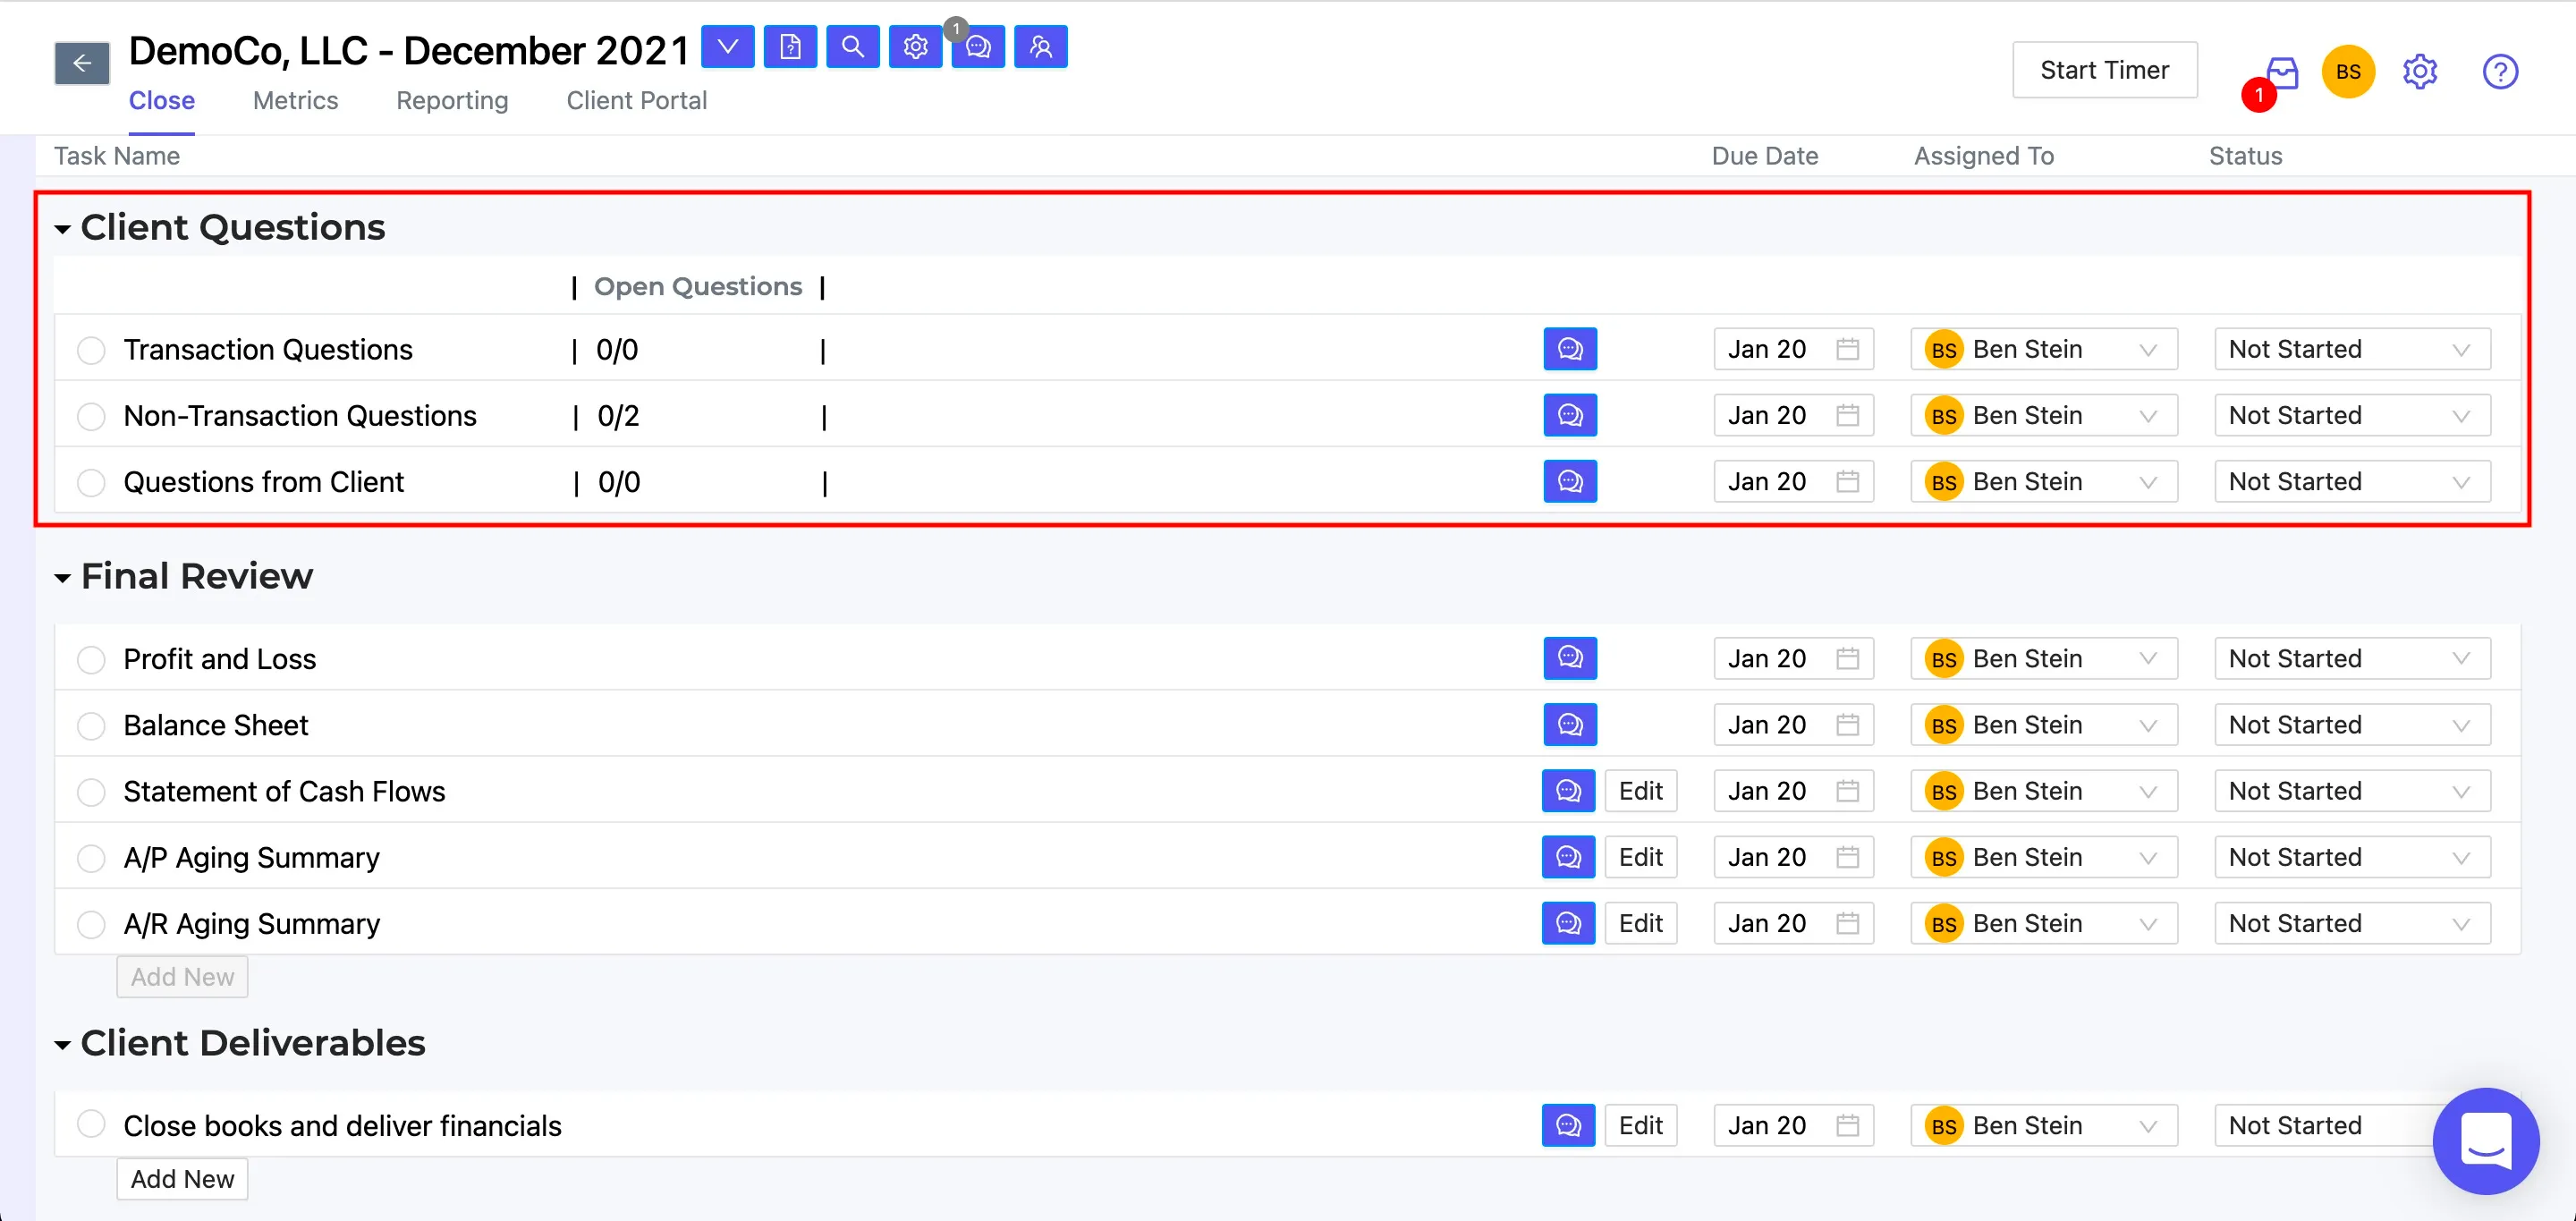The height and width of the screenshot is (1221, 2576).
Task: Open comments for Questions from Client
Action: tap(1570, 481)
